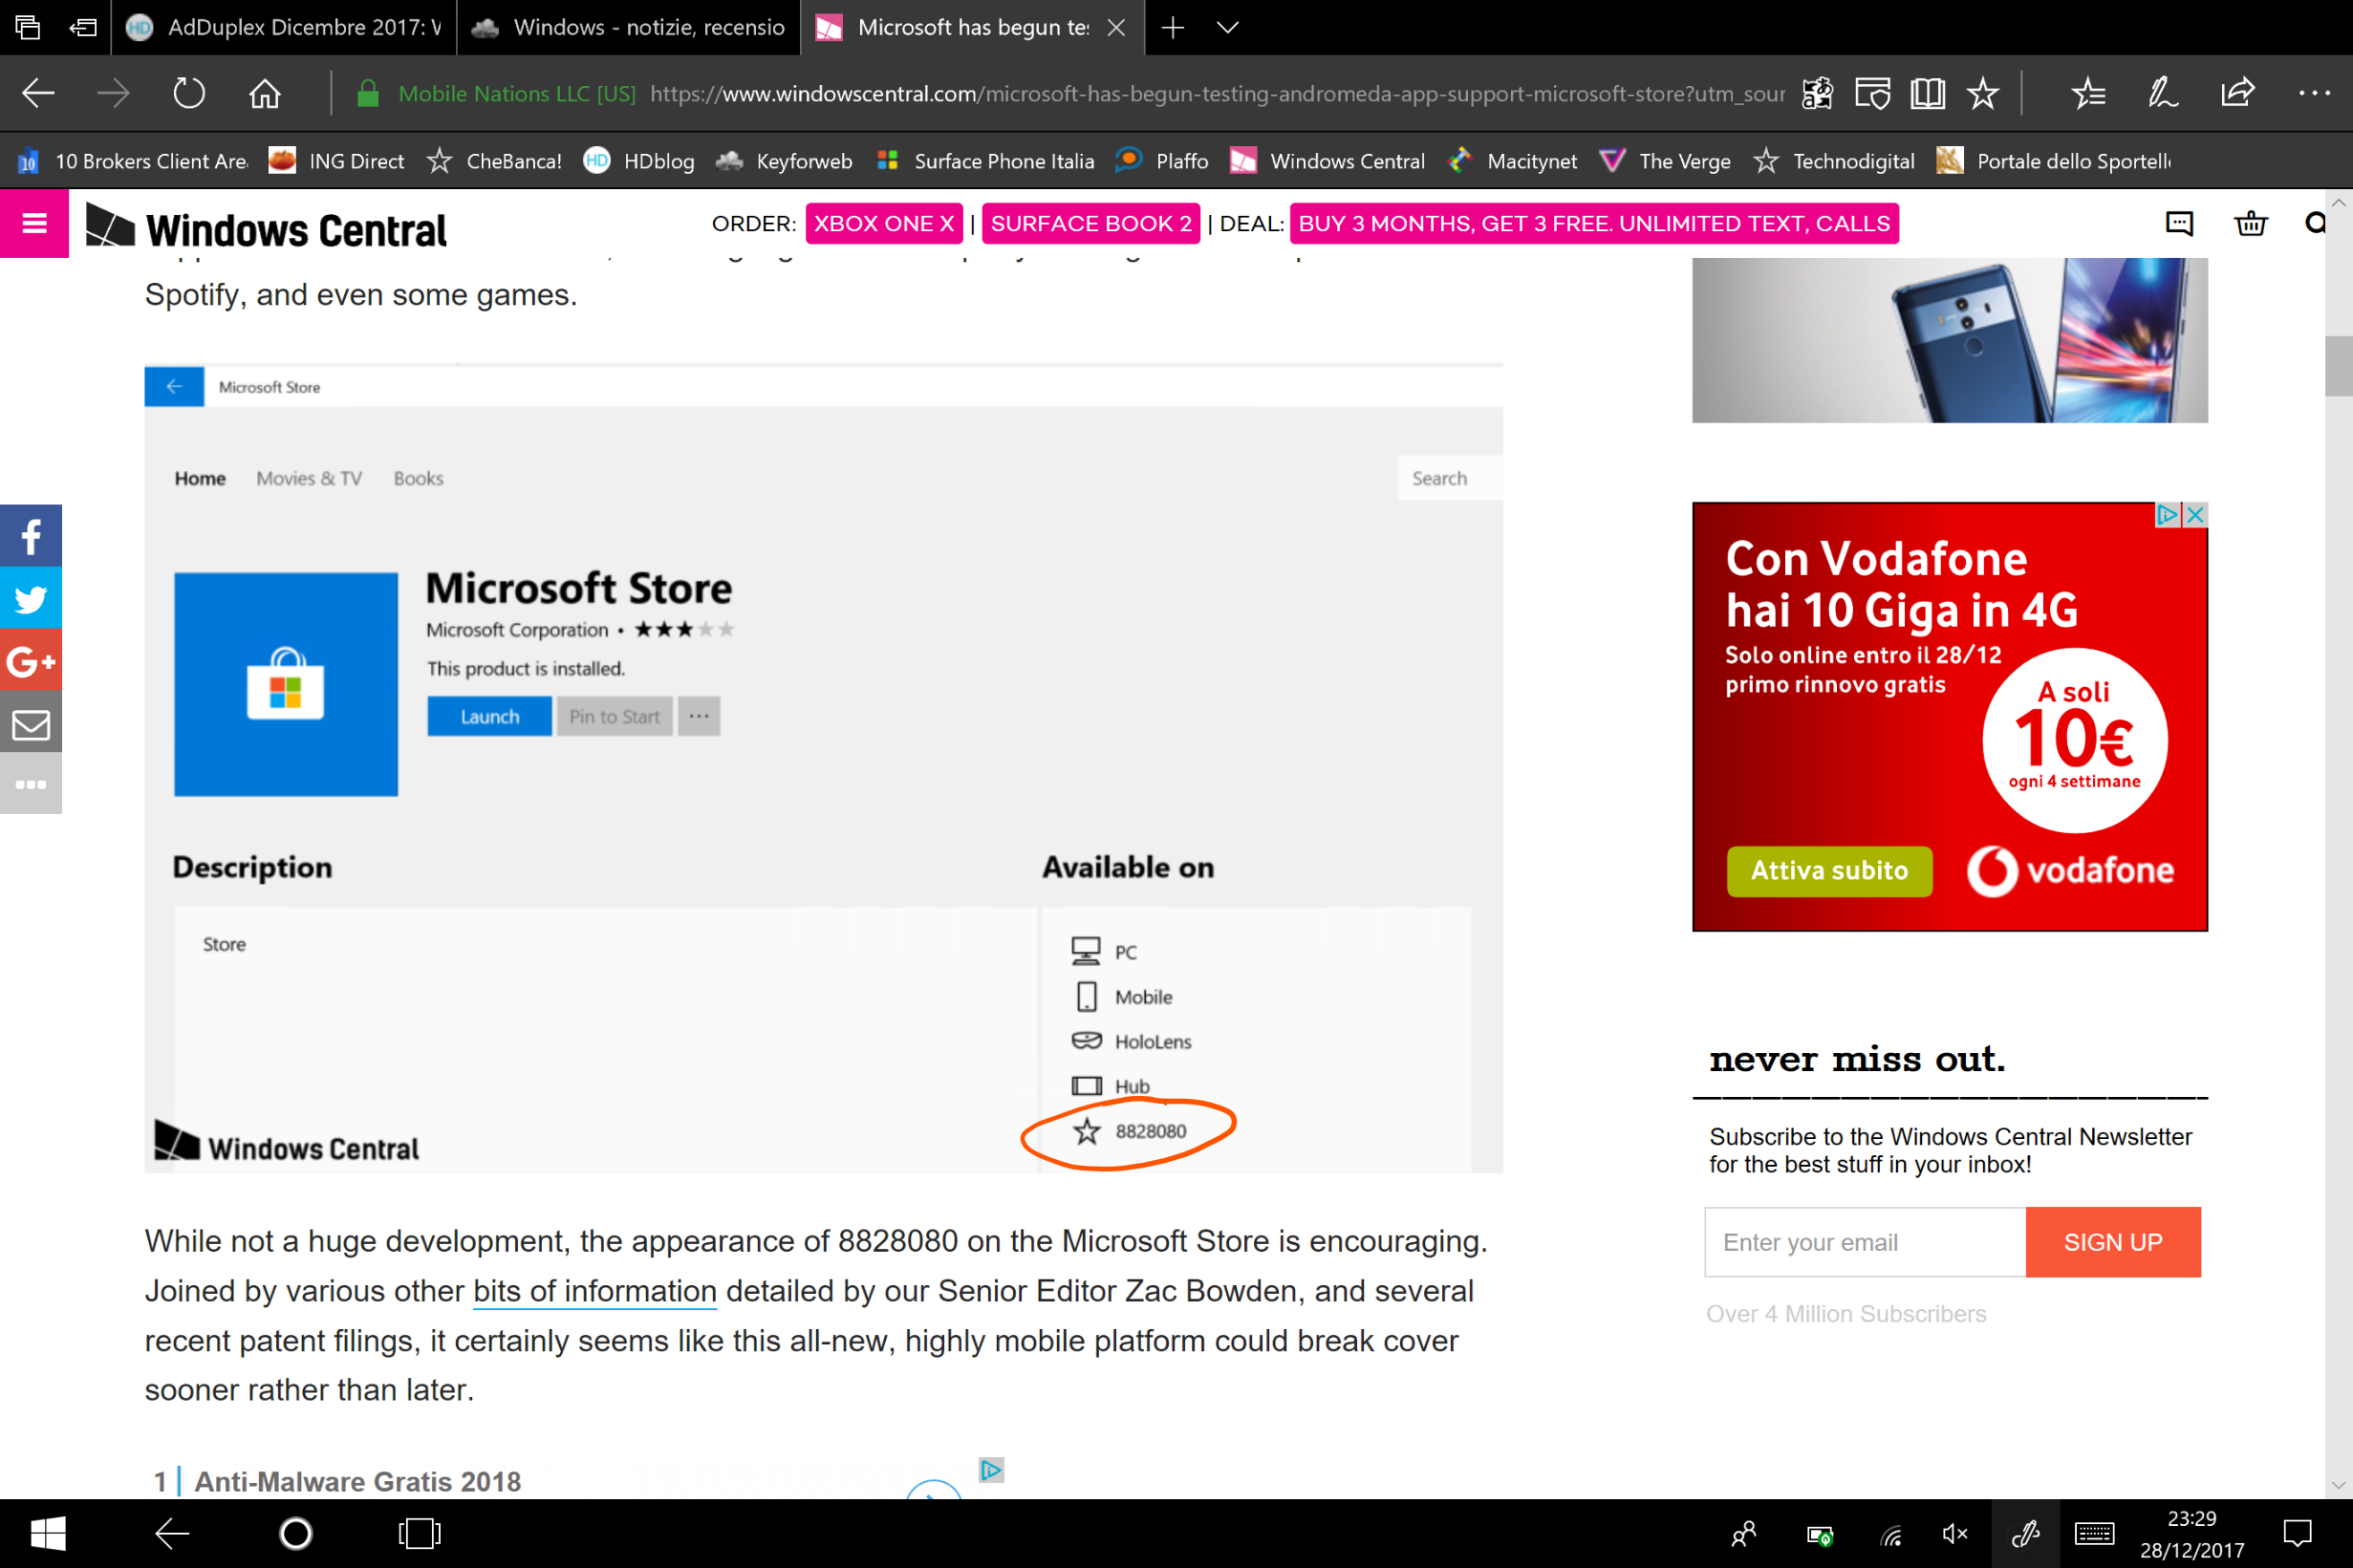Add page to favorites star
Image resolution: width=2353 pixels, height=1568 pixels.
pos(1982,93)
